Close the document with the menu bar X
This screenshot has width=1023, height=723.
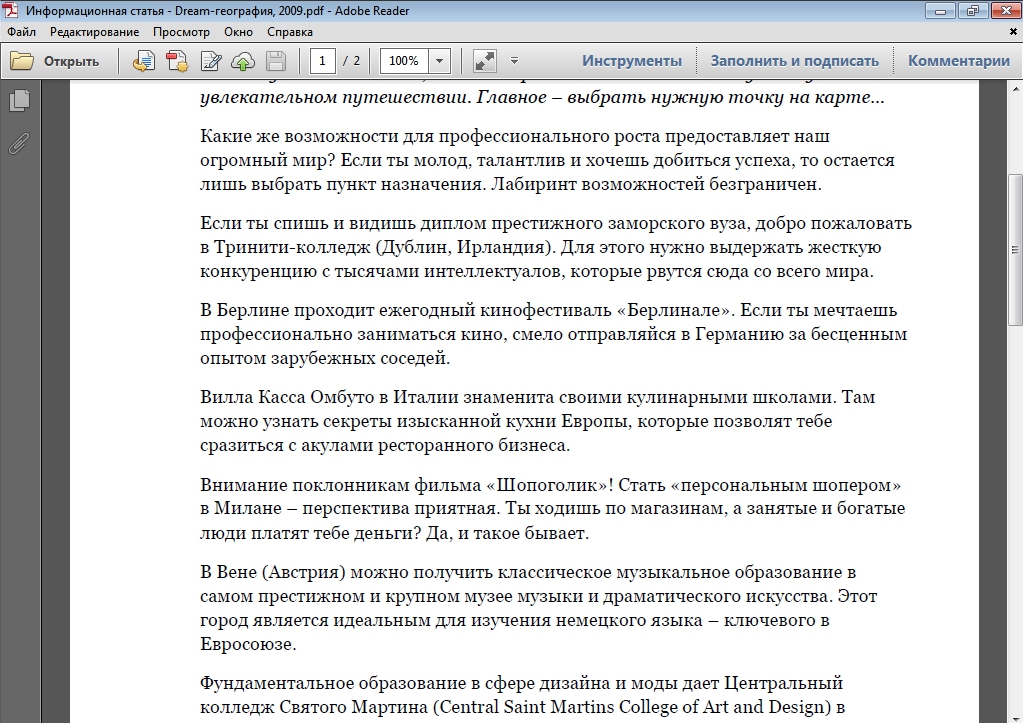click(1013, 31)
